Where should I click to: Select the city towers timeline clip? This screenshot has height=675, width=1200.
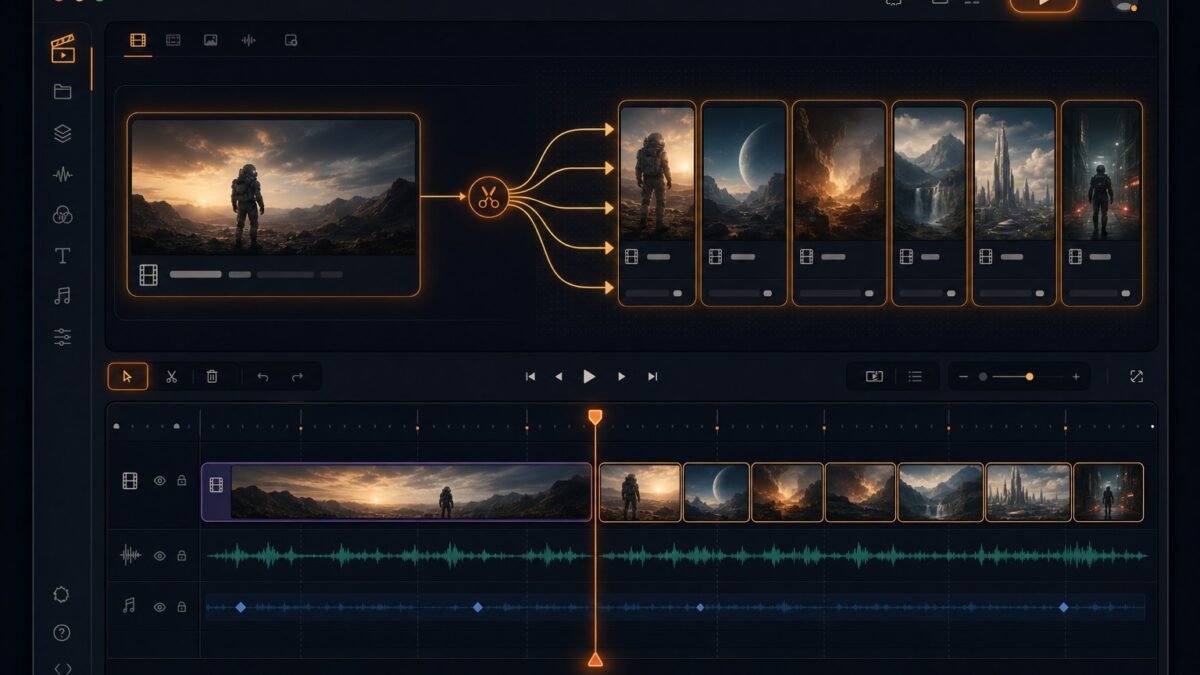pyautogui.click(x=1028, y=492)
